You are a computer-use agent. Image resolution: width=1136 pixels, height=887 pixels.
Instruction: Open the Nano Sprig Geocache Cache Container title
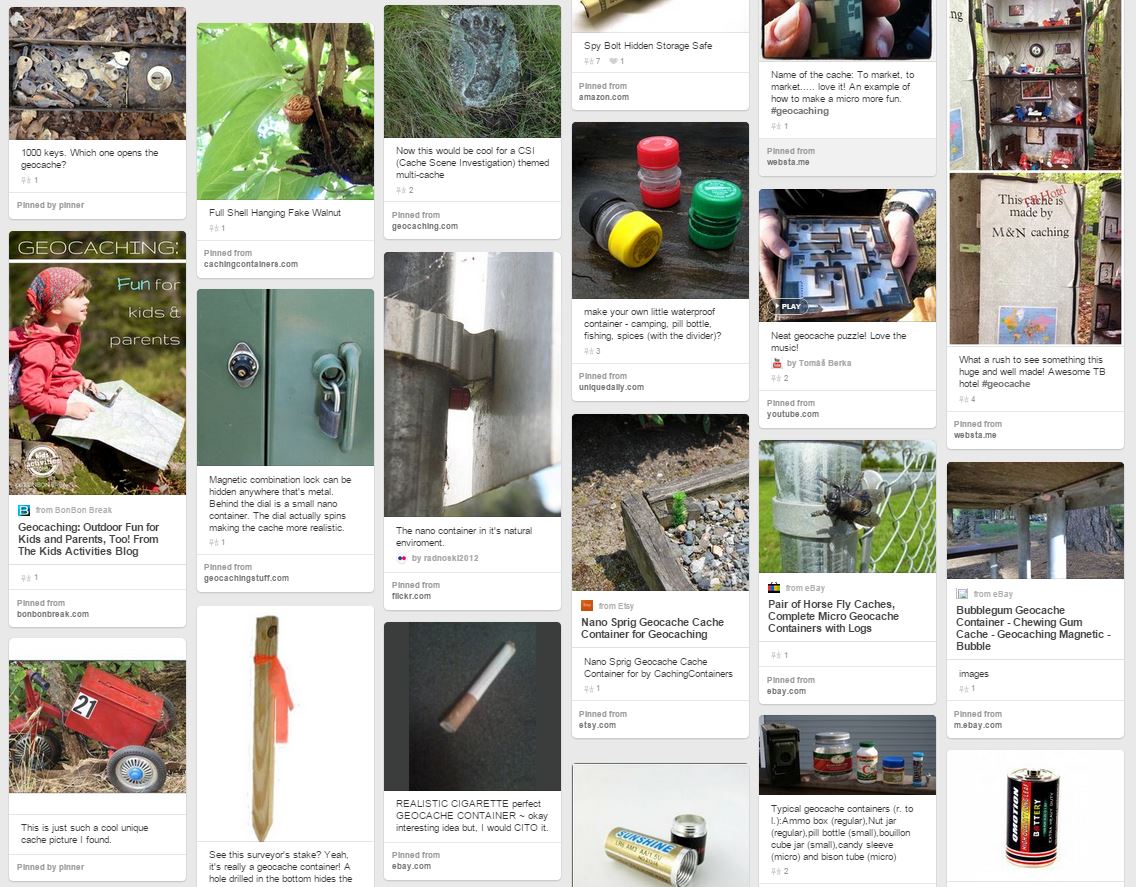(x=652, y=628)
